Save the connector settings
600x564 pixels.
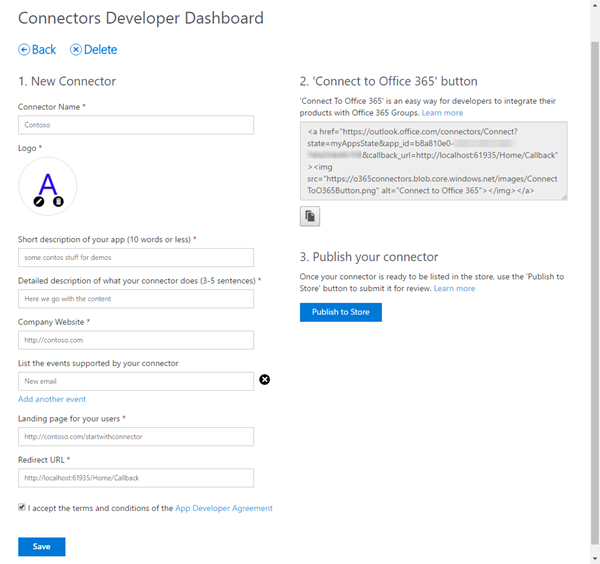[x=41, y=546]
